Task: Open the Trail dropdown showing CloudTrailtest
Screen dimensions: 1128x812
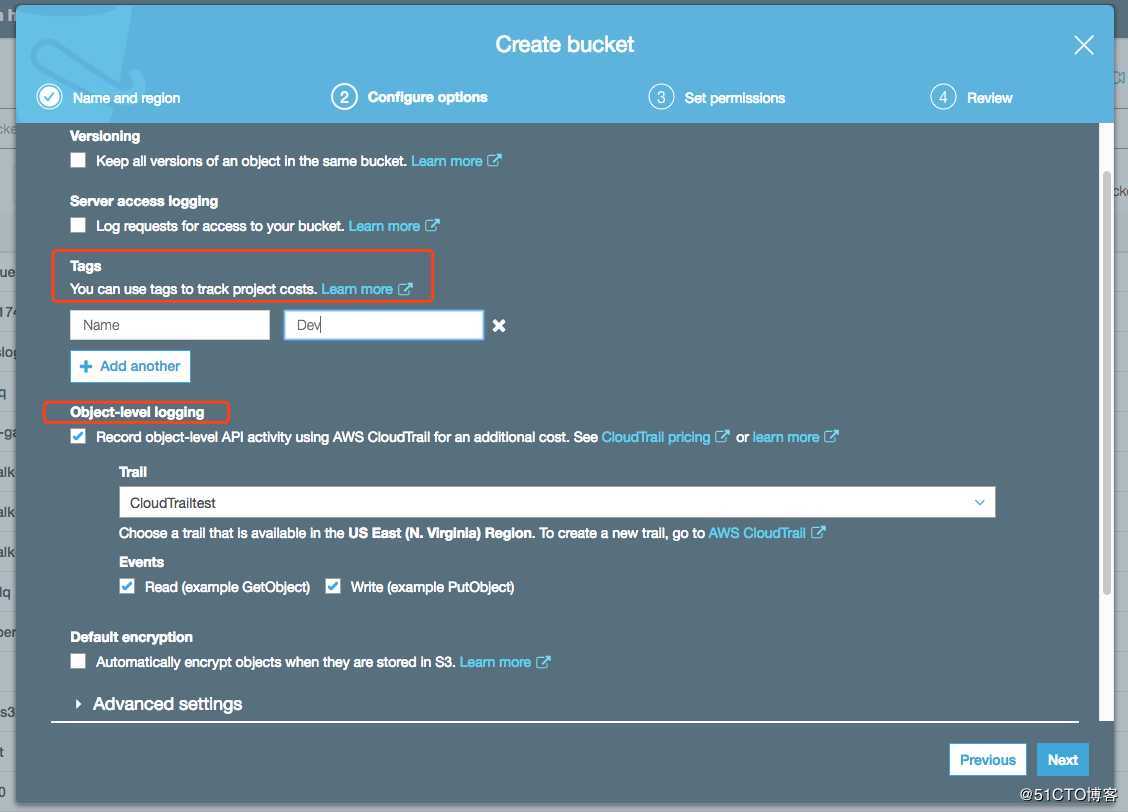Action: pyautogui.click(x=557, y=502)
